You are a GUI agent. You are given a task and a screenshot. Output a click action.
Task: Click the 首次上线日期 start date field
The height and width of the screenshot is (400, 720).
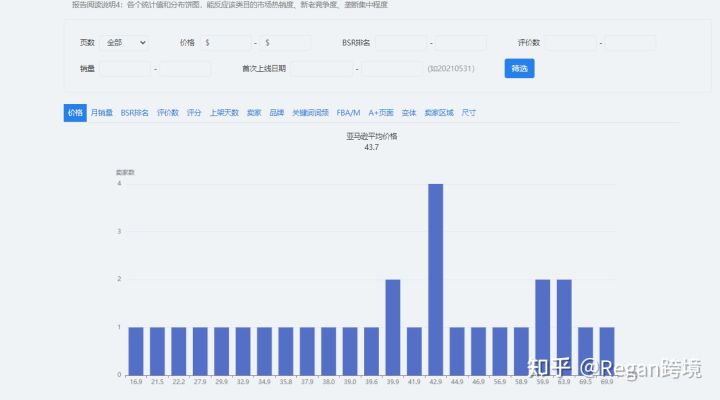321,68
